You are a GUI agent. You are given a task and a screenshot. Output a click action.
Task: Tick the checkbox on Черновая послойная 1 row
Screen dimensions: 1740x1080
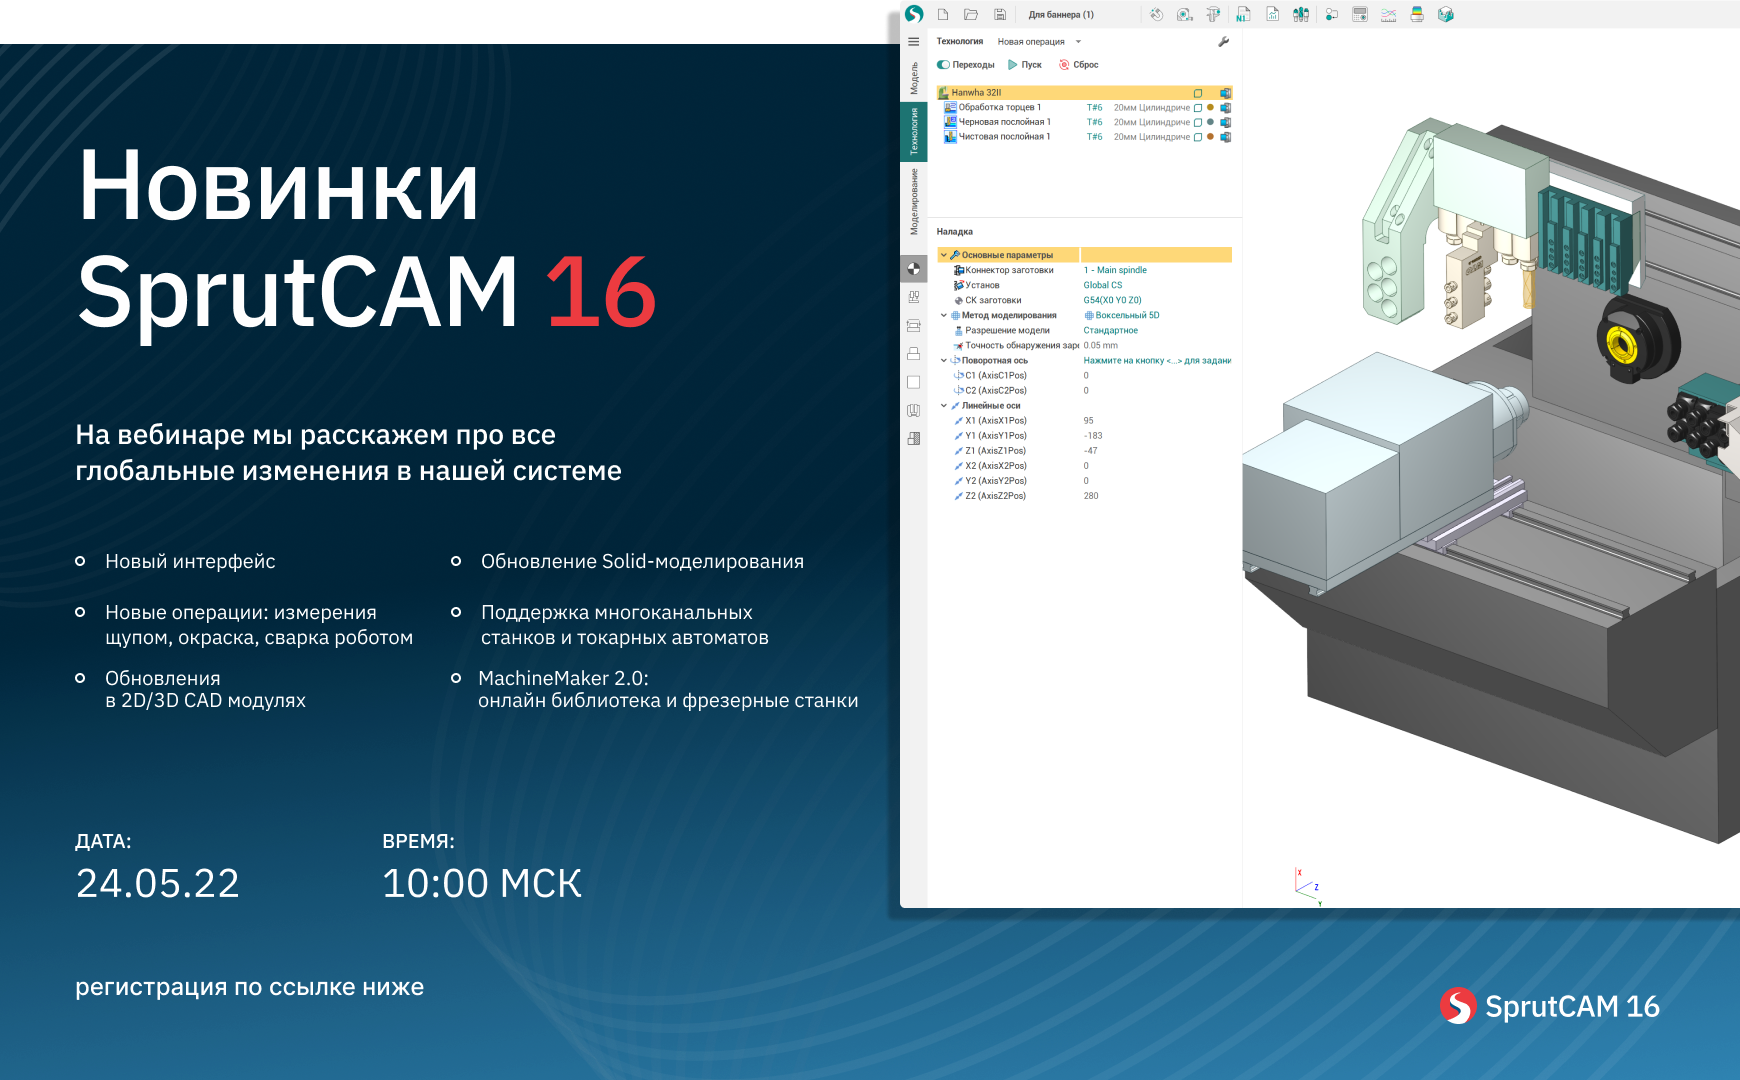point(1198,122)
